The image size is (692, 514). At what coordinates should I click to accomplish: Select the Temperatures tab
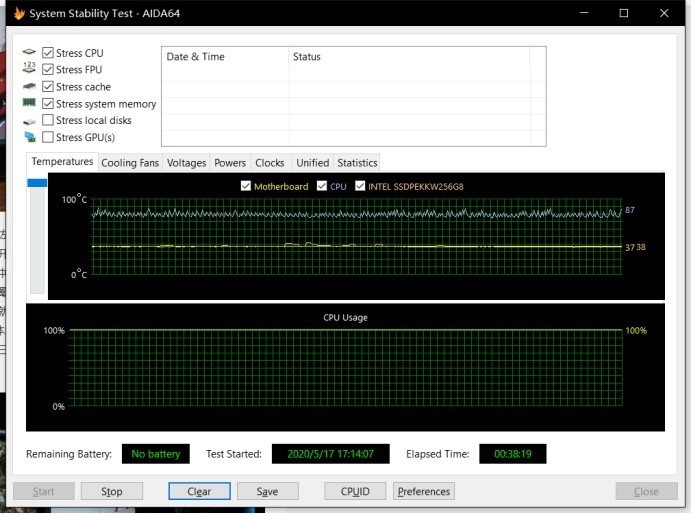[62, 162]
